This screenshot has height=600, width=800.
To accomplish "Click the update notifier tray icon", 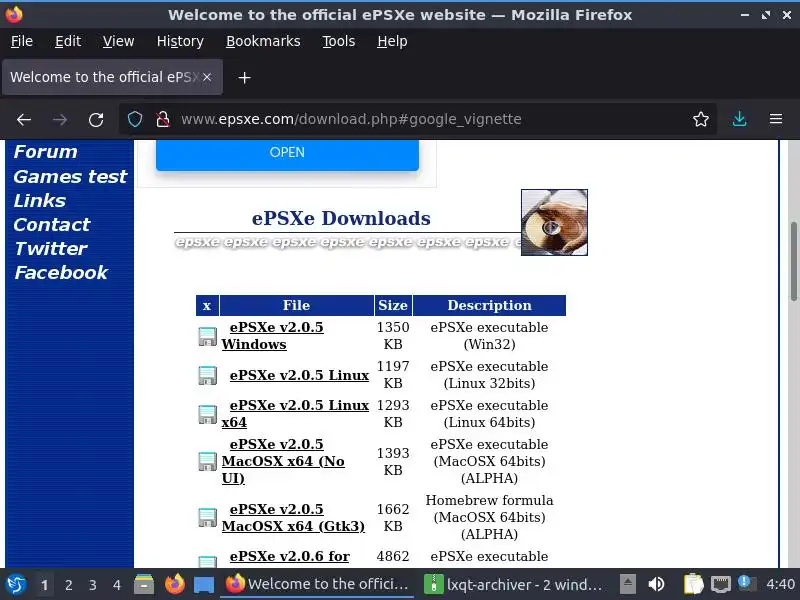I will (x=746, y=583).
